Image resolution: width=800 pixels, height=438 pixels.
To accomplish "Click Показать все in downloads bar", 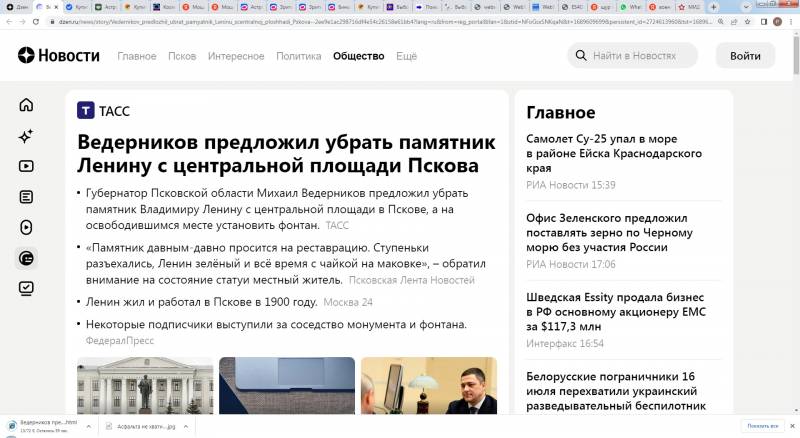I will click(761, 426).
